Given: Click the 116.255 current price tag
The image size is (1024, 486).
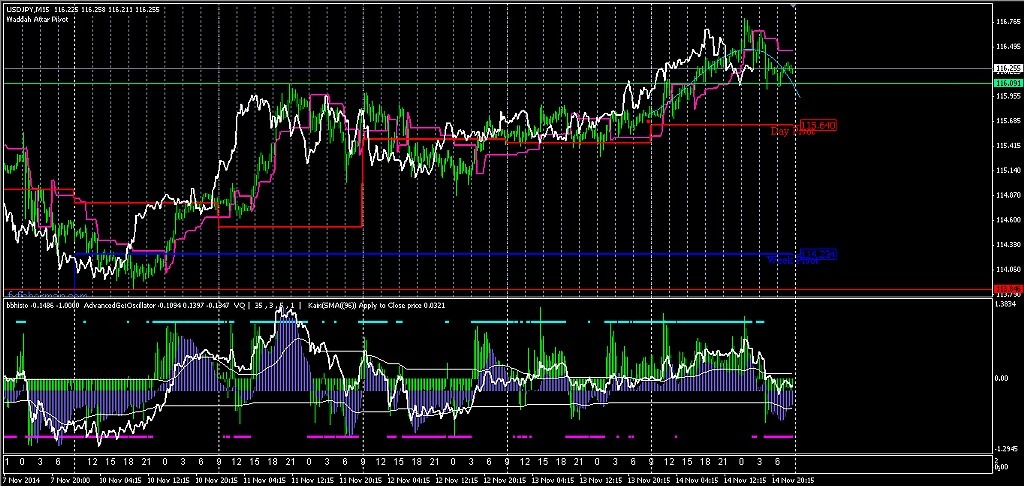Looking at the screenshot, I should 1006,68.
